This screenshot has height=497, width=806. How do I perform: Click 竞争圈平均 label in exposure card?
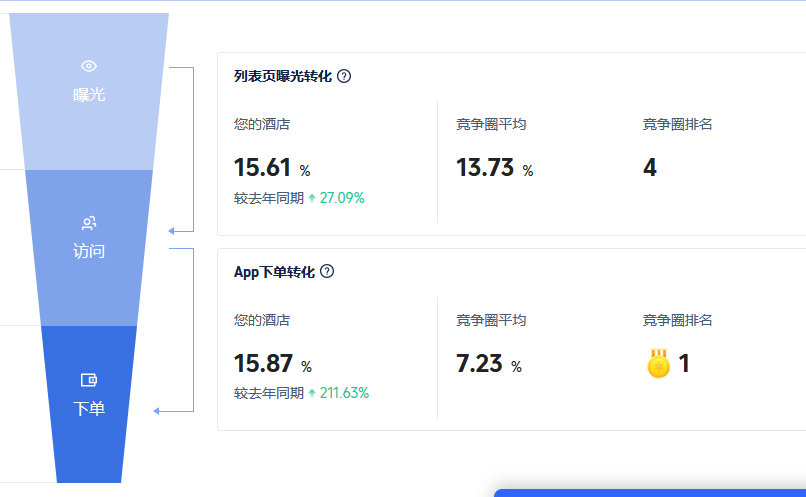491,124
